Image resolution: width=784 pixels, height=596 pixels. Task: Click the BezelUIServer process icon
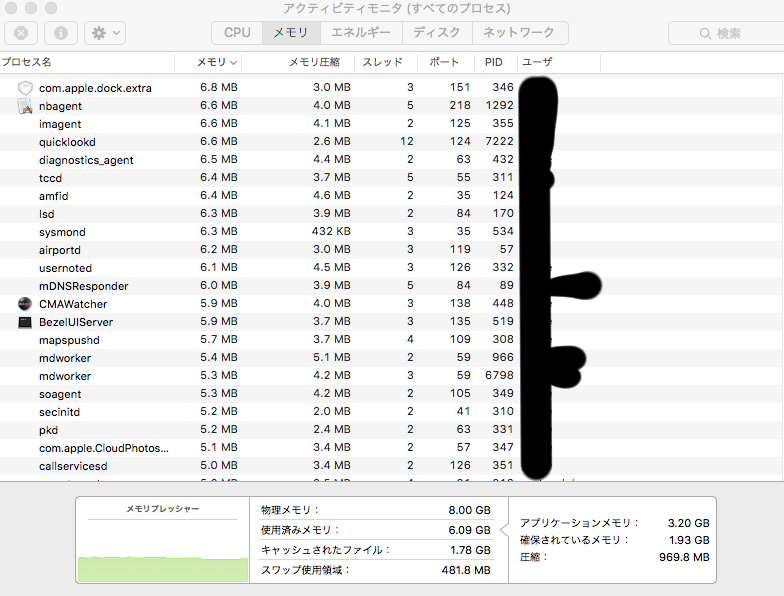coord(25,322)
